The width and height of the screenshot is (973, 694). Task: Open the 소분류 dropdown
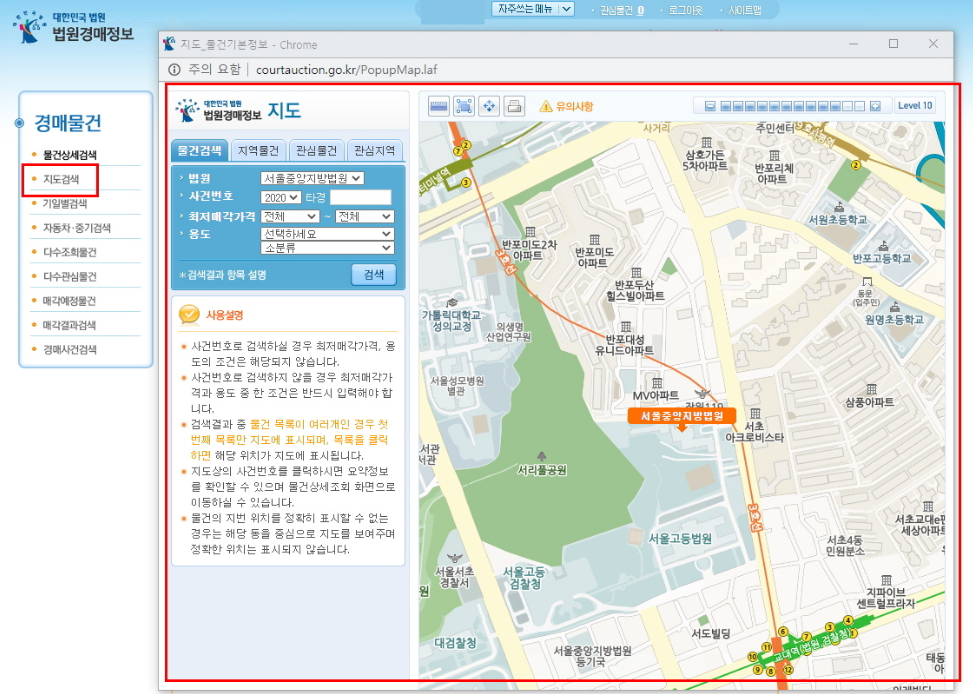click(x=327, y=248)
